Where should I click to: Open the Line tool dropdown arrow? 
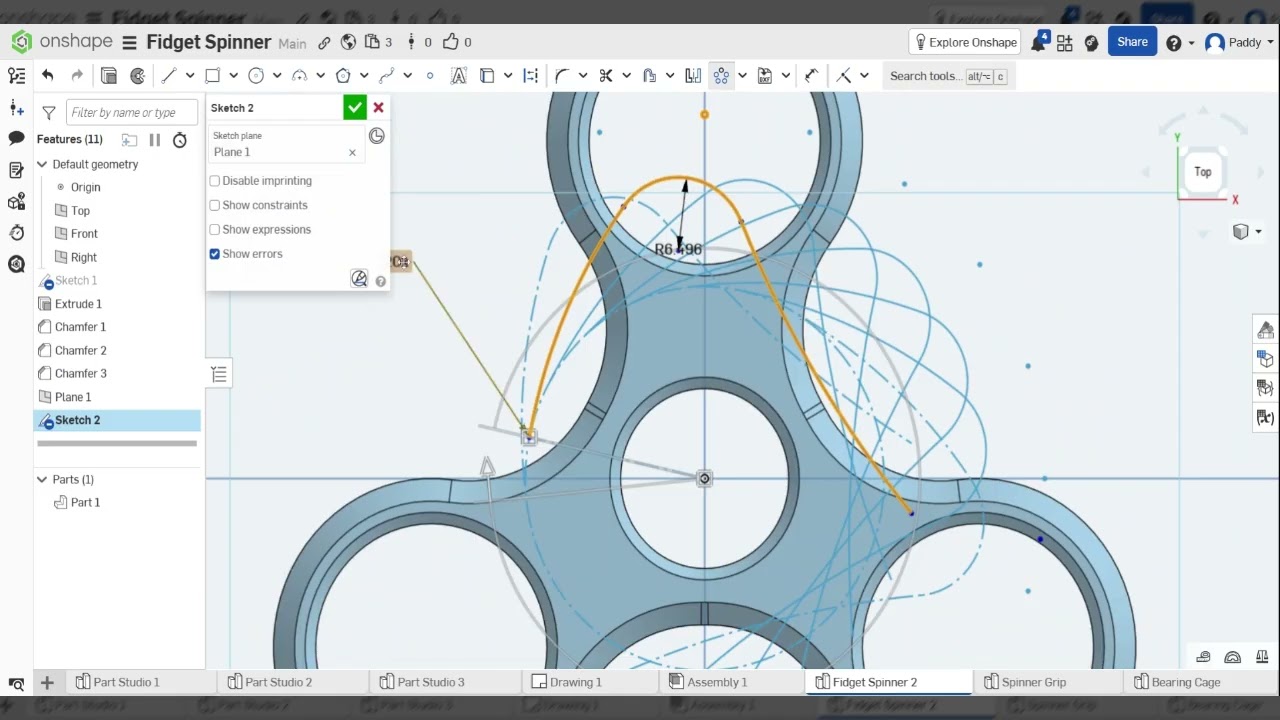tap(189, 76)
